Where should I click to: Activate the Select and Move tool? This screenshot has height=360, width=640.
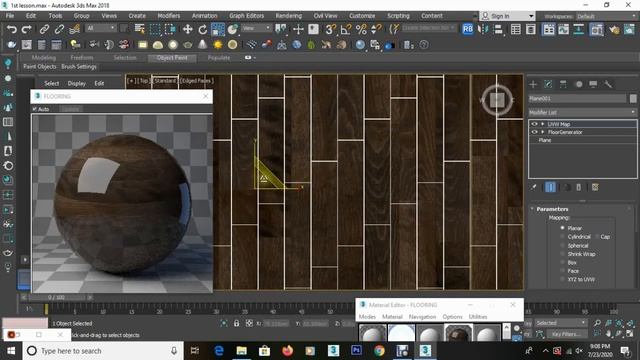[187, 29]
